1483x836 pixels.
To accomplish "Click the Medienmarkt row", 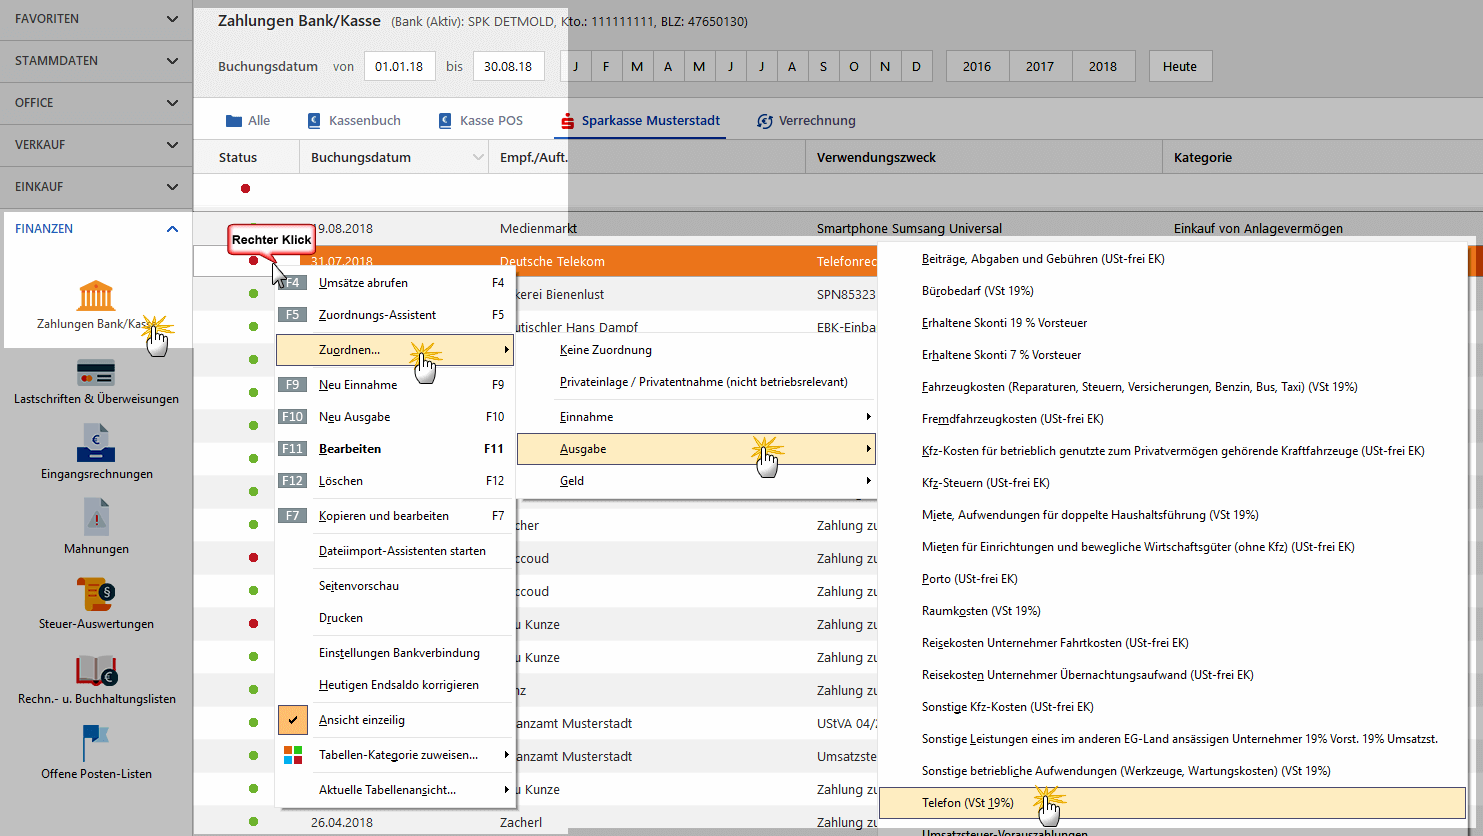I will 838,228.
